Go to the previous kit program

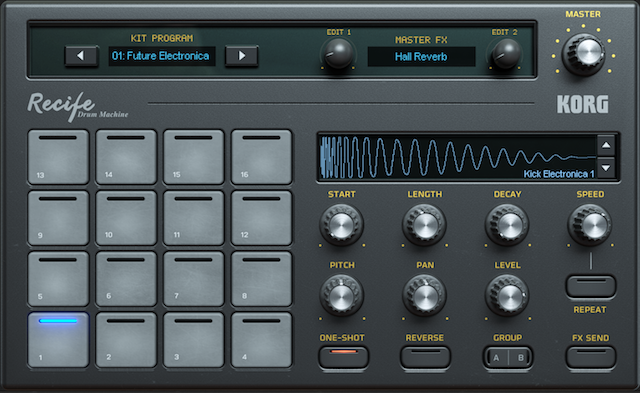[x=81, y=56]
